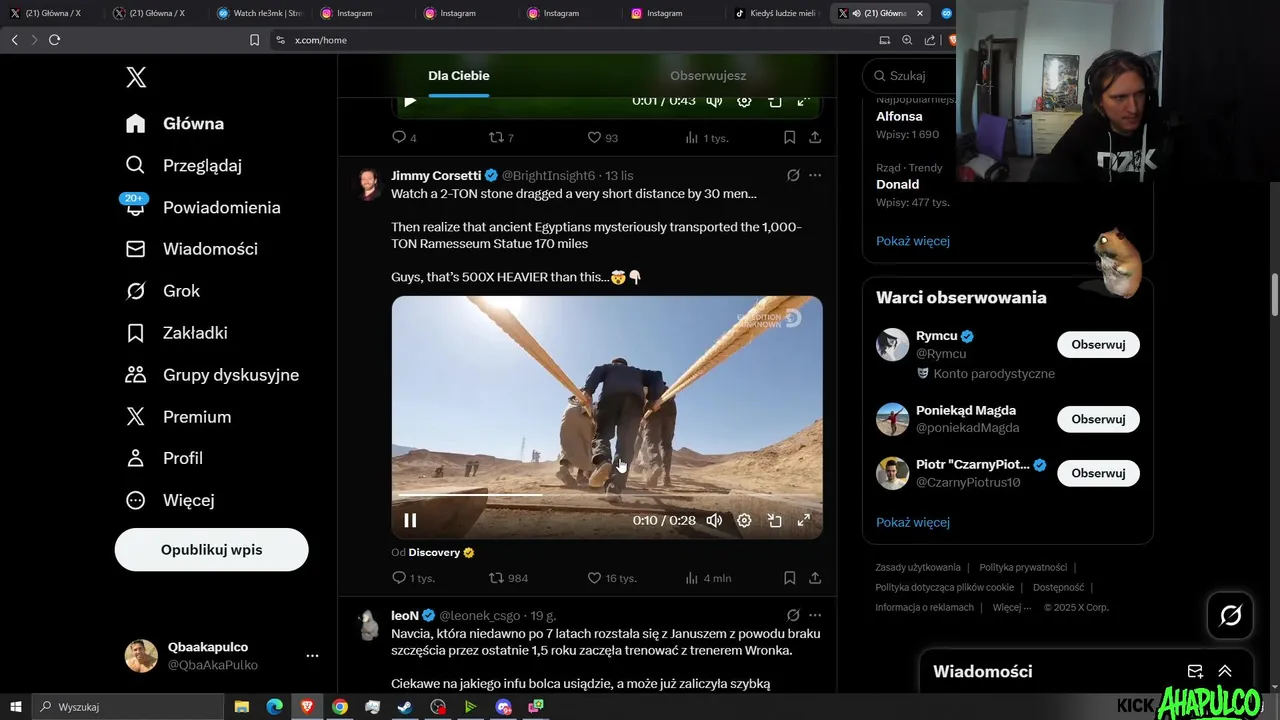Click Opublikuj wpis button
Screen dimensions: 1280x720
pos(211,550)
